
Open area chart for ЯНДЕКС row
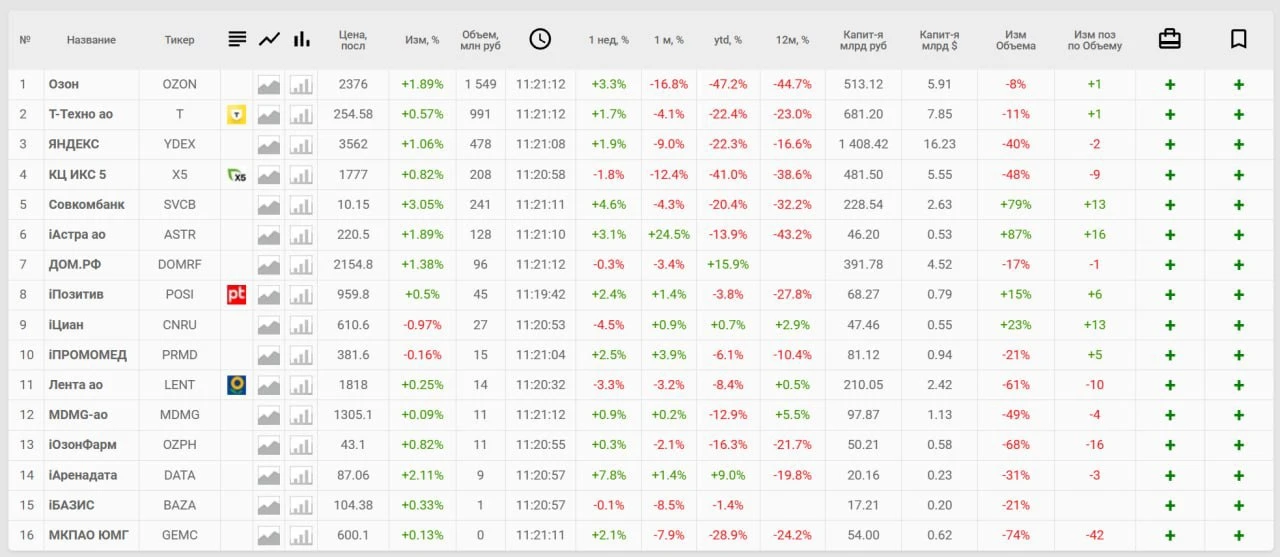click(269, 145)
